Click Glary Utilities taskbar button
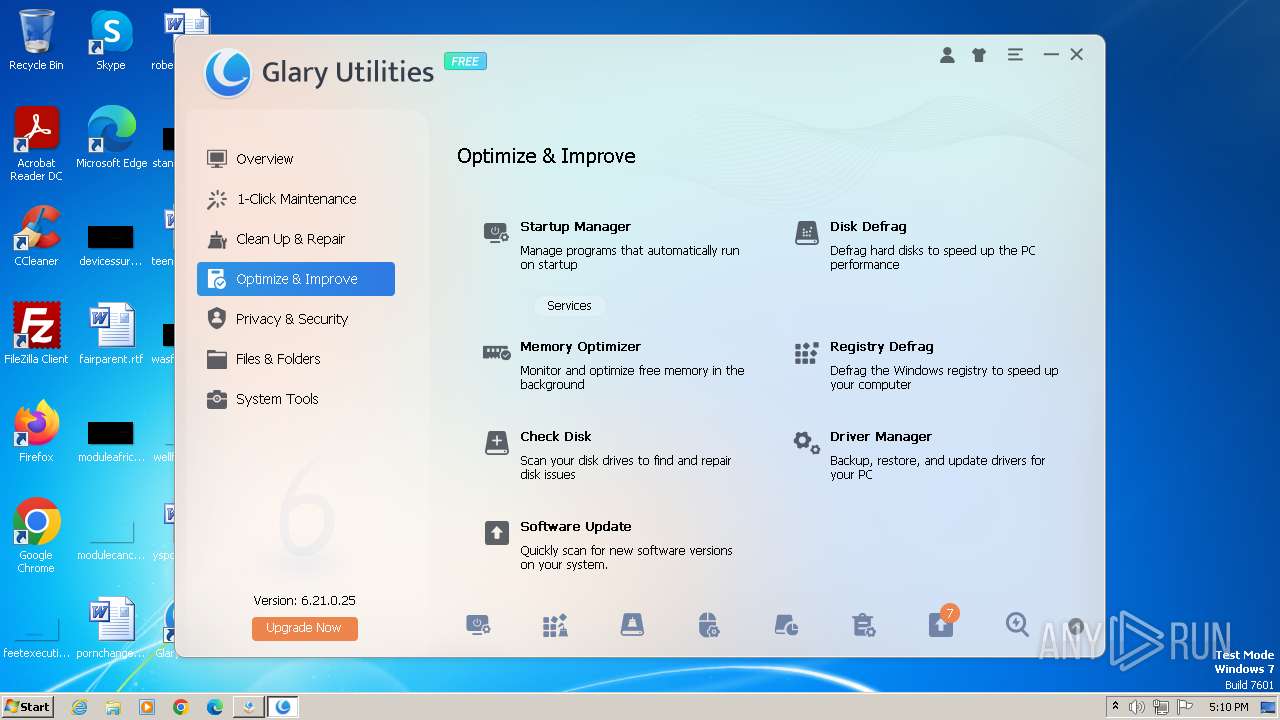Screen dimensions: 1280x720 (283, 707)
